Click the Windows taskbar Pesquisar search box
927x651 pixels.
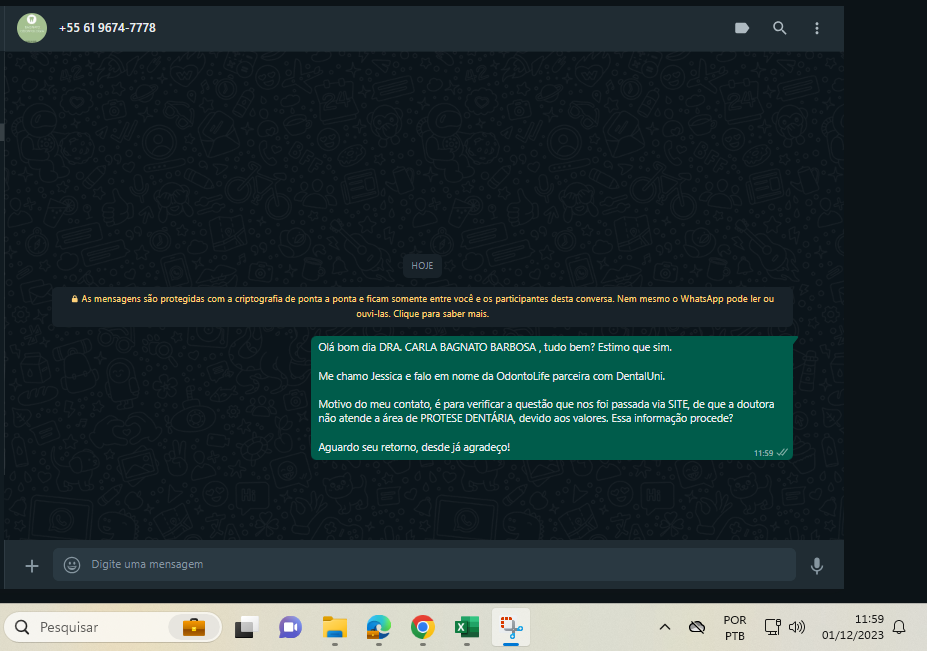[x=113, y=627]
